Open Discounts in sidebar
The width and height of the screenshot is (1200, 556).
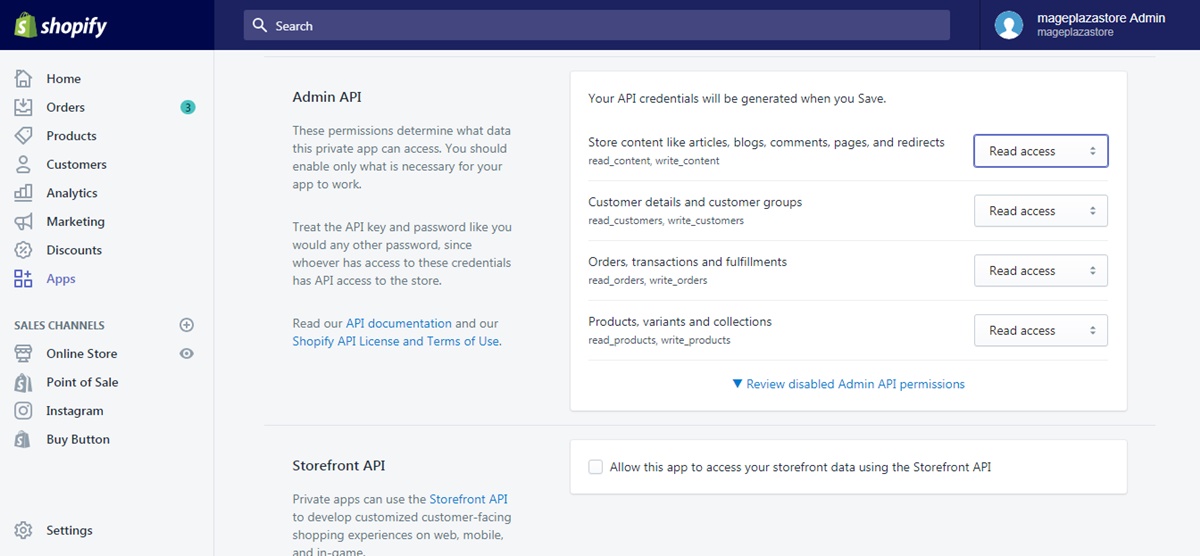click(74, 250)
